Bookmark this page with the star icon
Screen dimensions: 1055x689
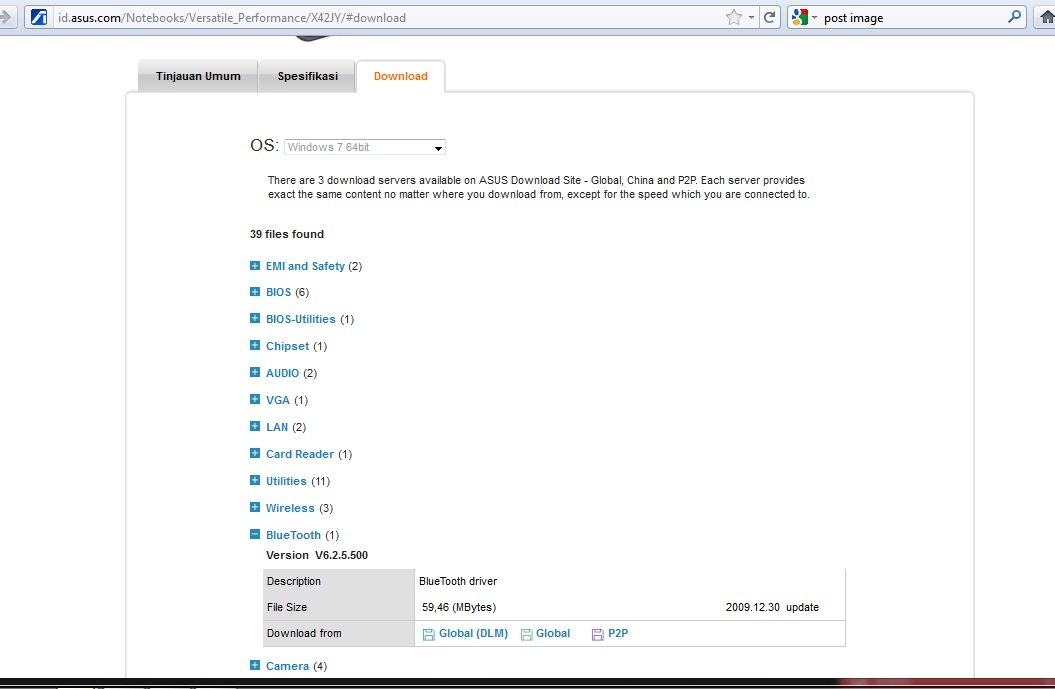click(733, 17)
